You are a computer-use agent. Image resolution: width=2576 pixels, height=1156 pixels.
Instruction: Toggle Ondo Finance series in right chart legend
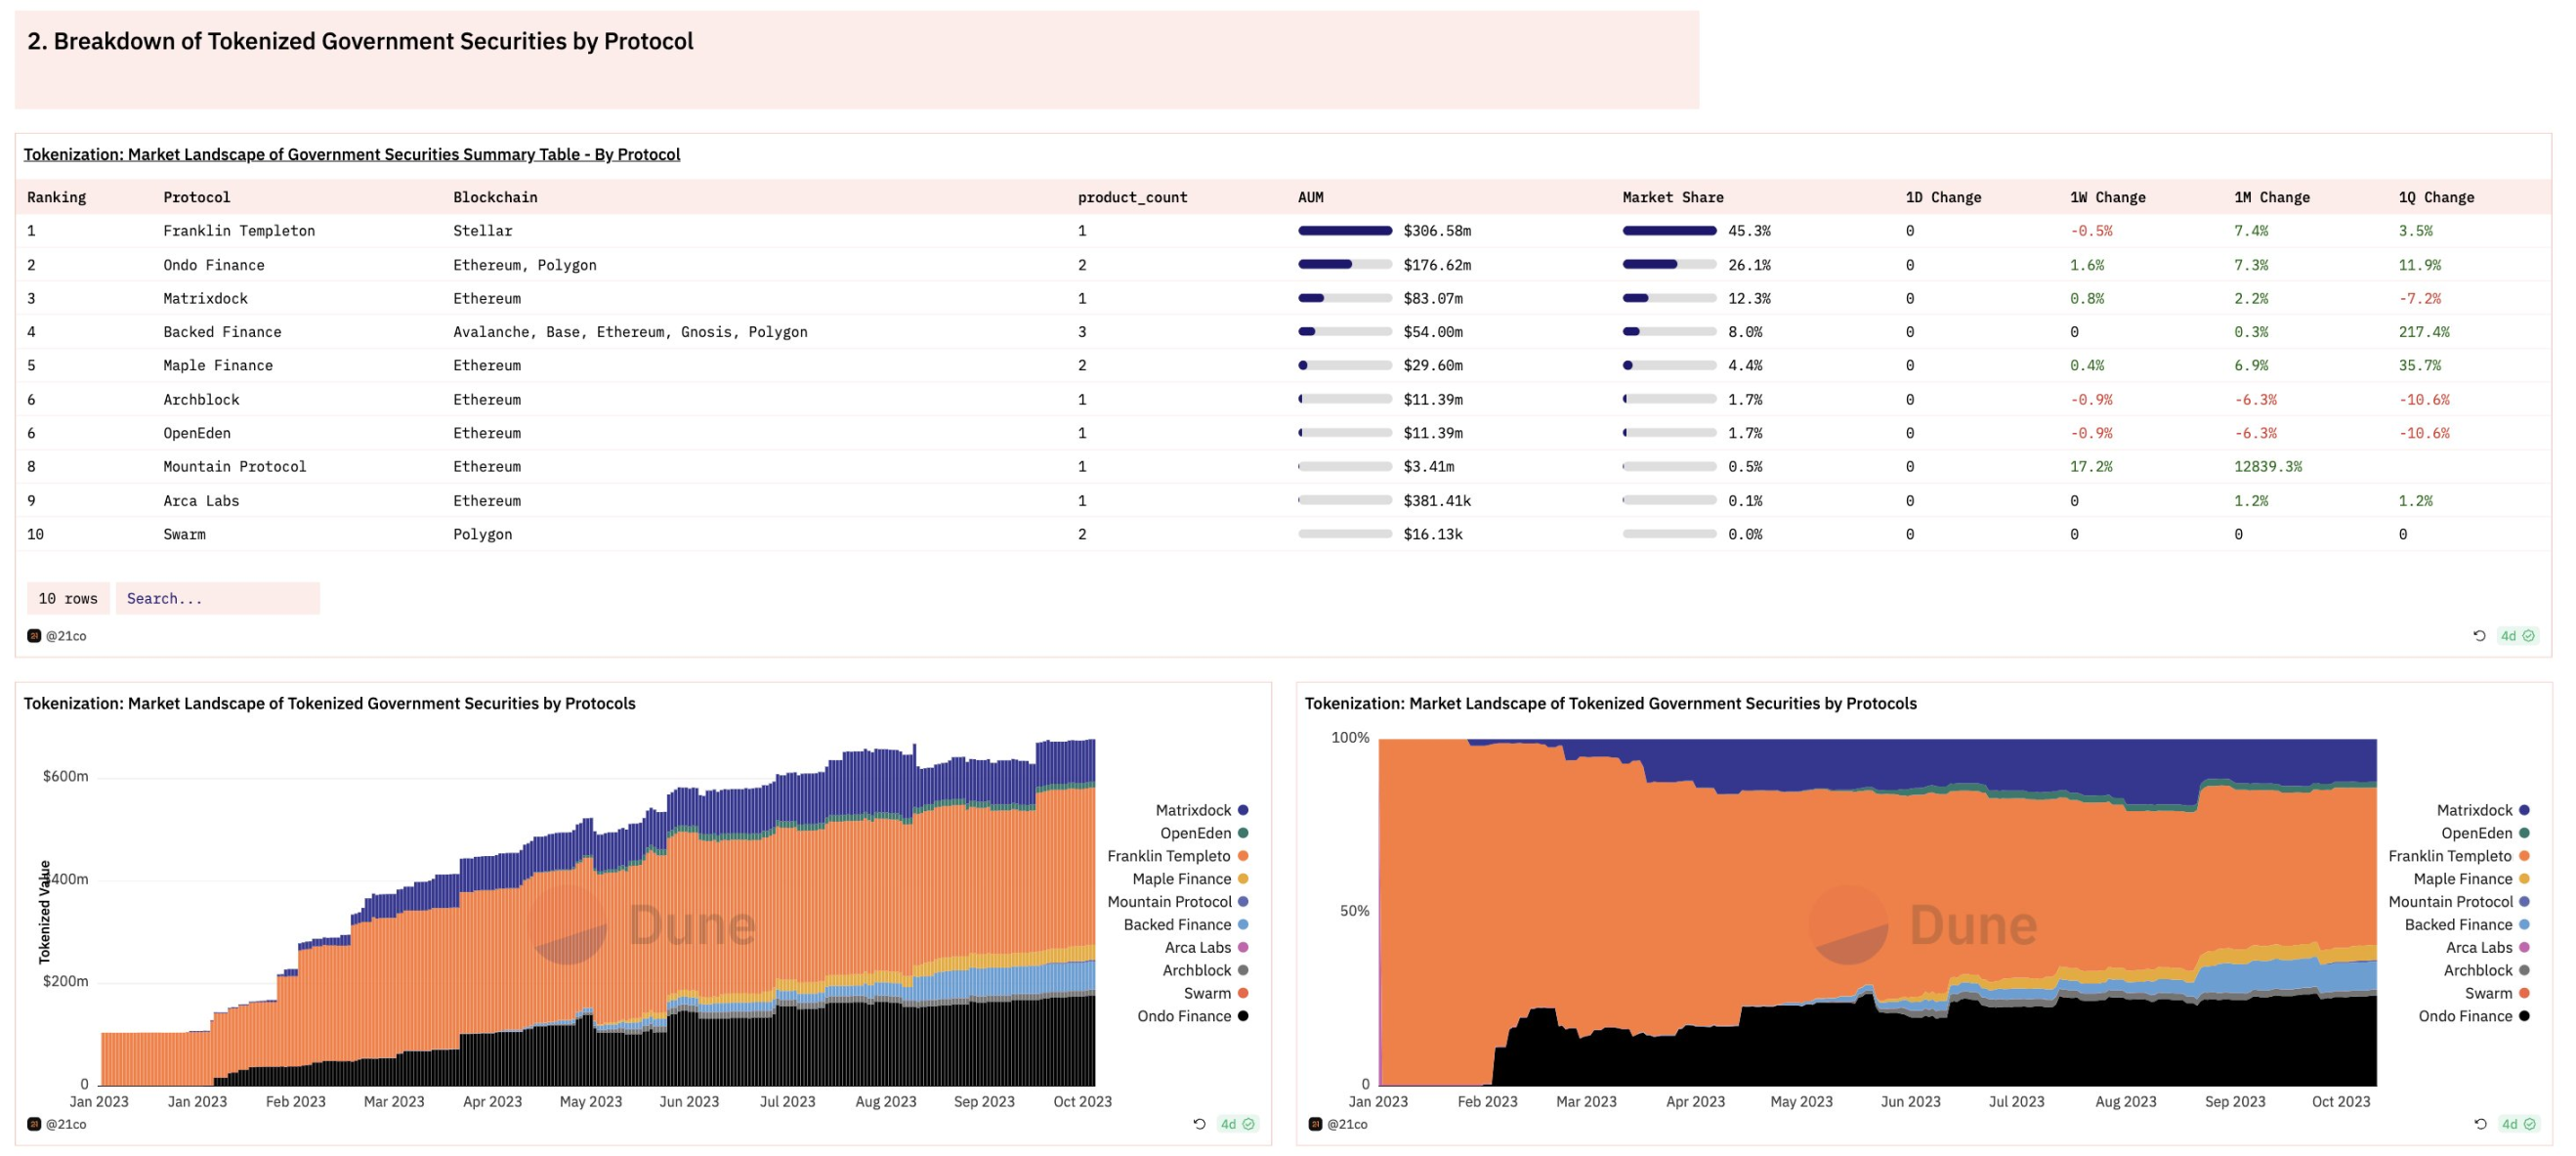click(x=2465, y=1016)
